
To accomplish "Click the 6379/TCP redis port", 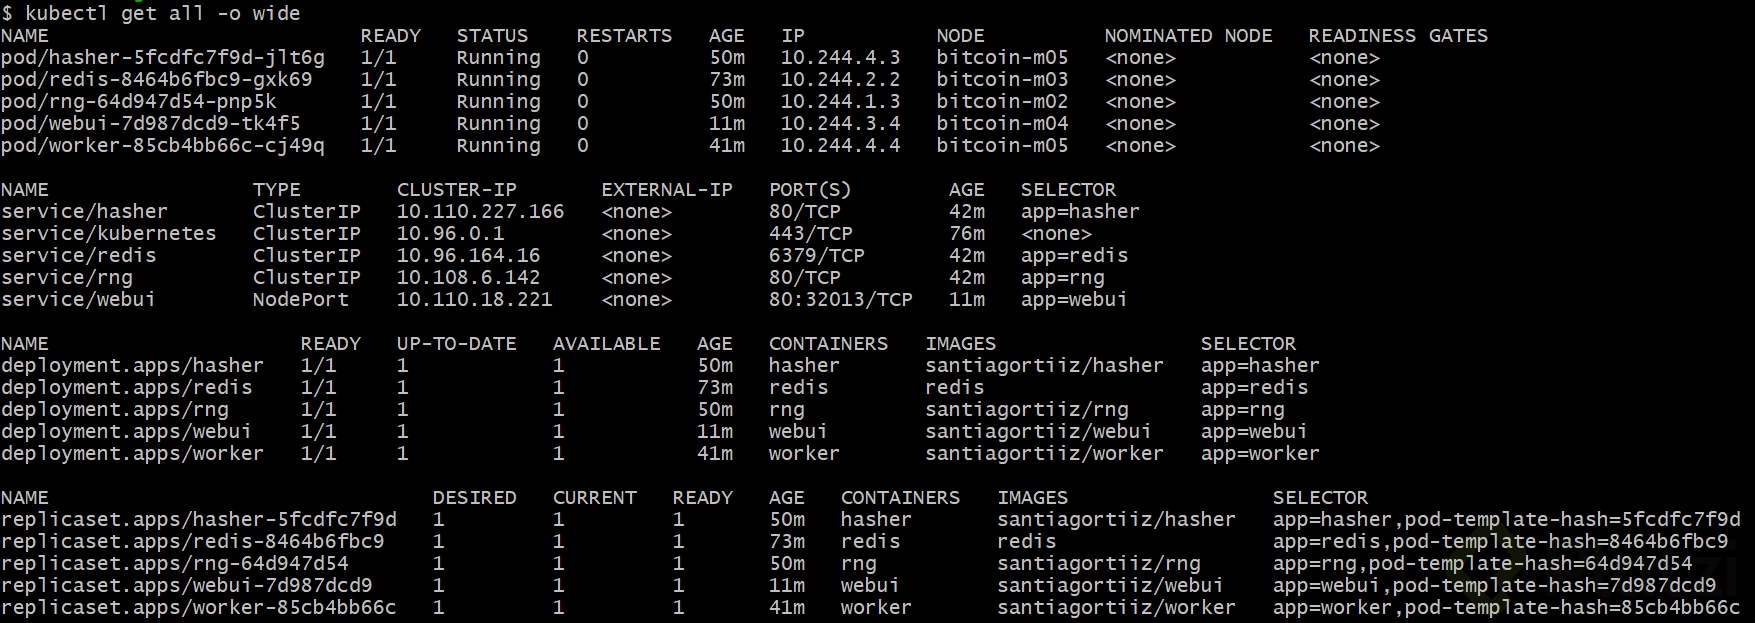I will pos(816,256).
